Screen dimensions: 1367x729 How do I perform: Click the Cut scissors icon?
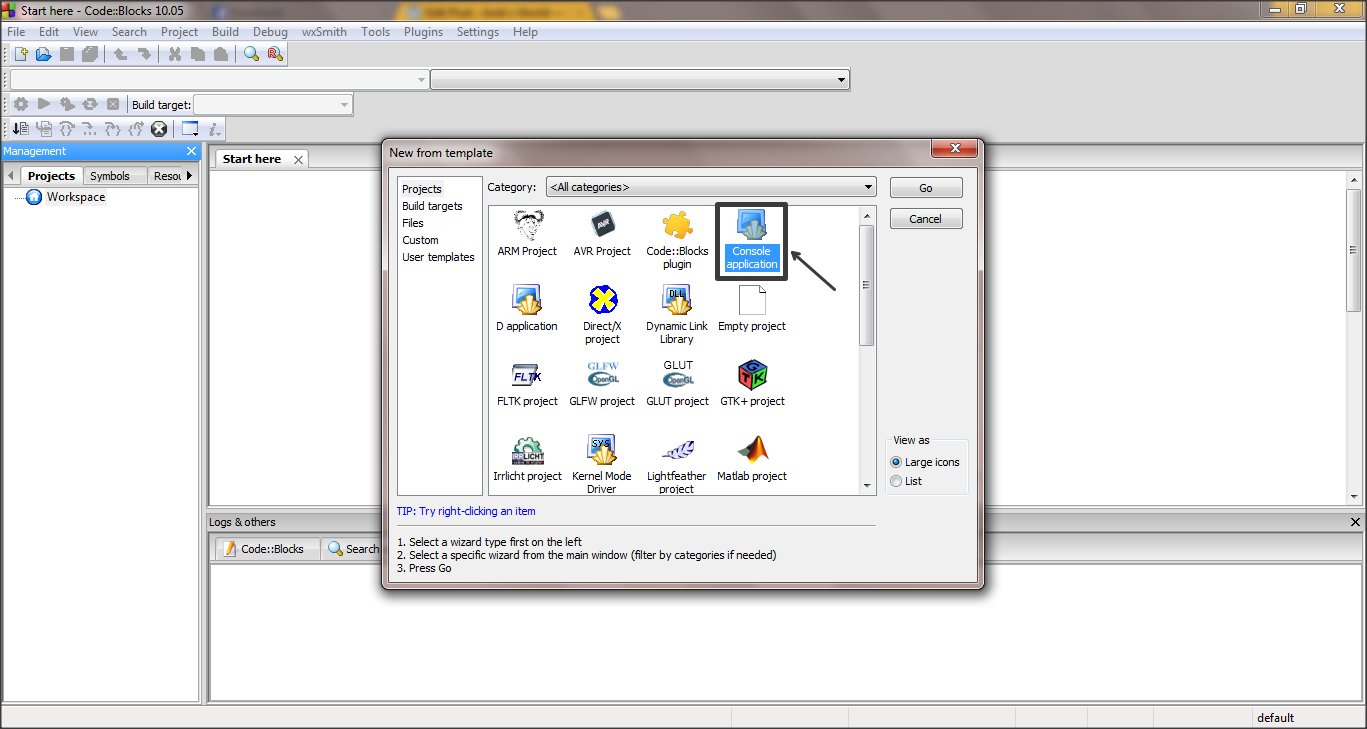[x=174, y=54]
